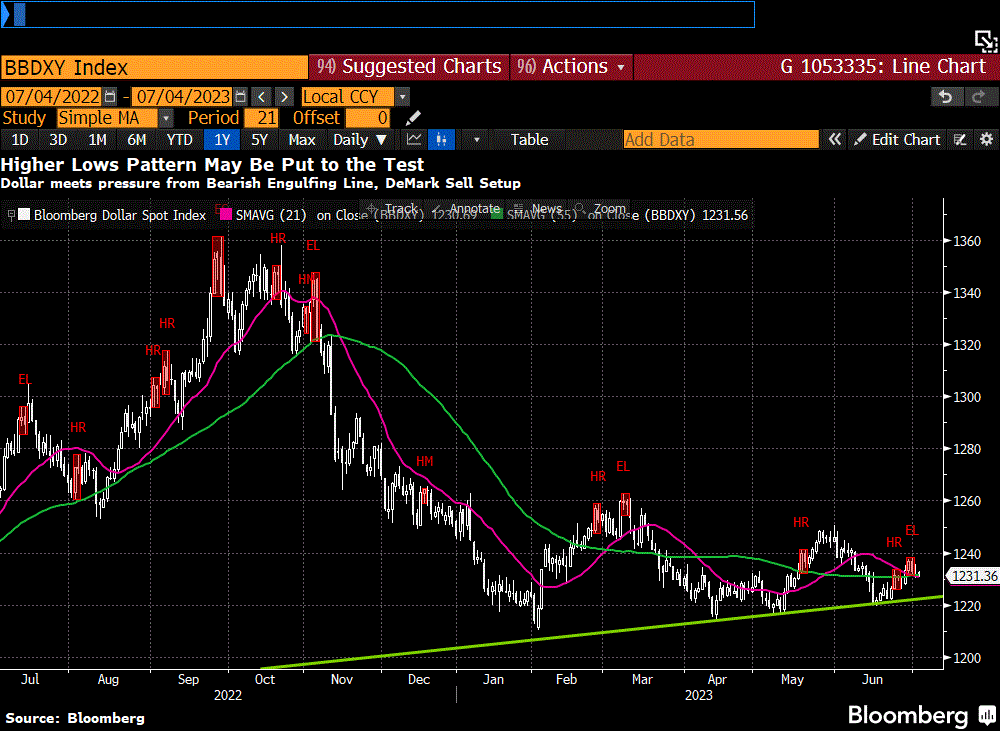The width and height of the screenshot is (1000, 731).
Task: Open the chart type dropdown arrow
Action: click(476, 140)
